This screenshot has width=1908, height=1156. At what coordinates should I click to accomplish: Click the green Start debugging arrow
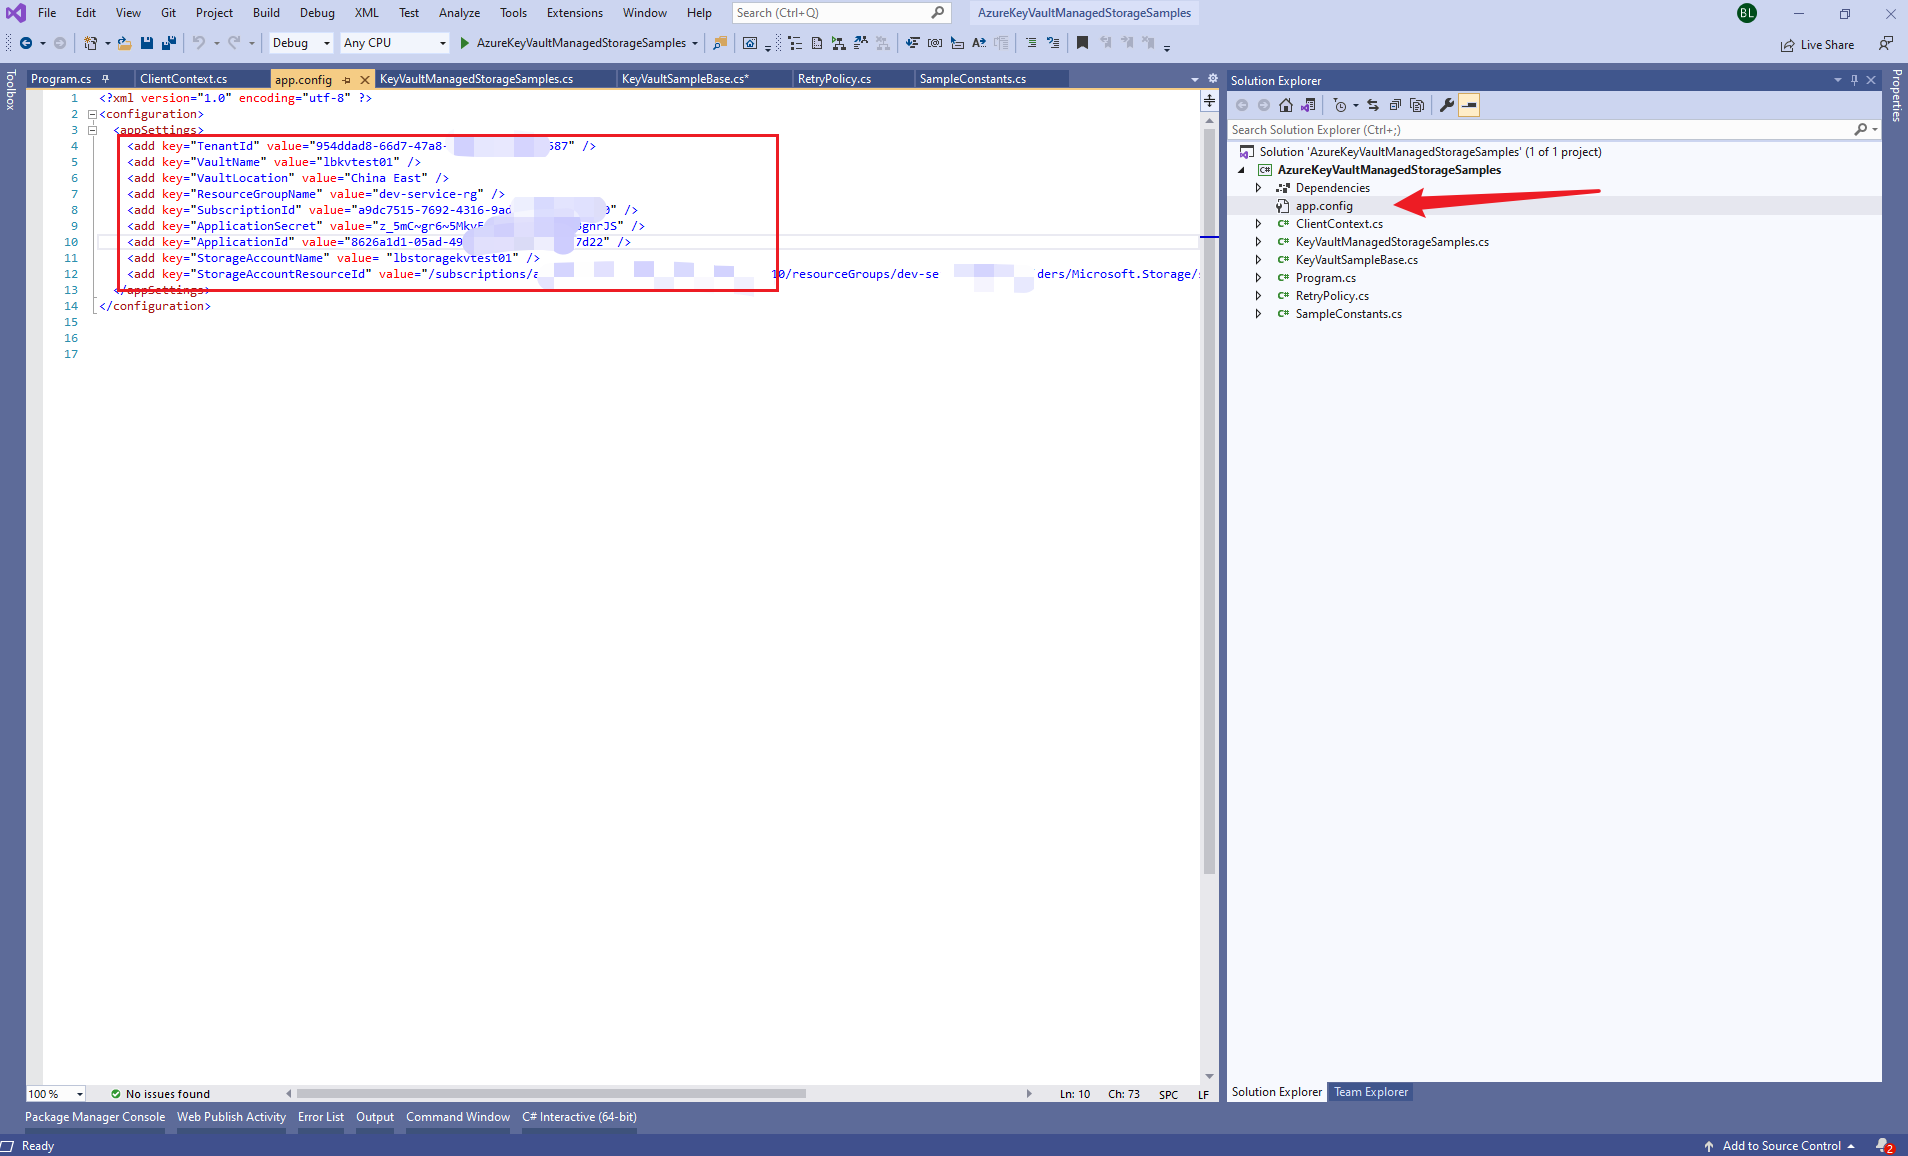pyautogui.click(x=465, y=43)
